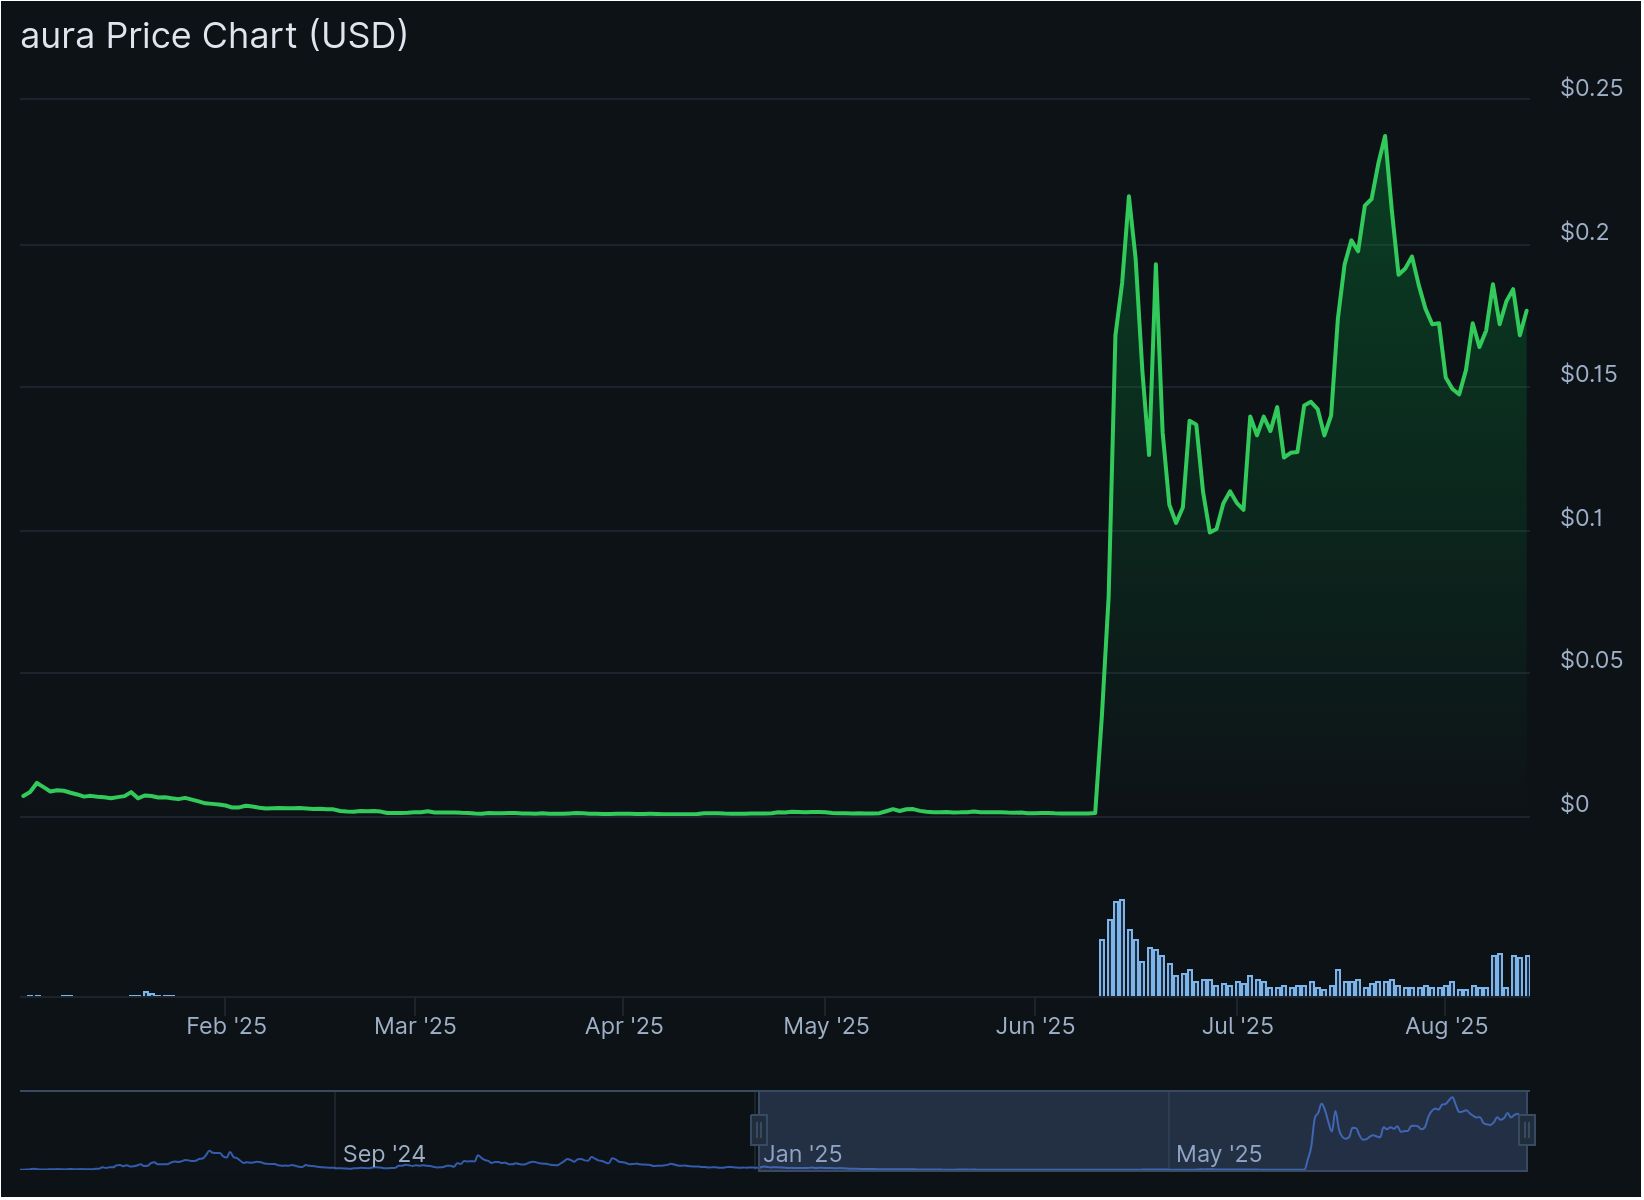Click Sep '24 label in navigator
This screenshot has height=1200, width=1644.
tap(384, 1154)
